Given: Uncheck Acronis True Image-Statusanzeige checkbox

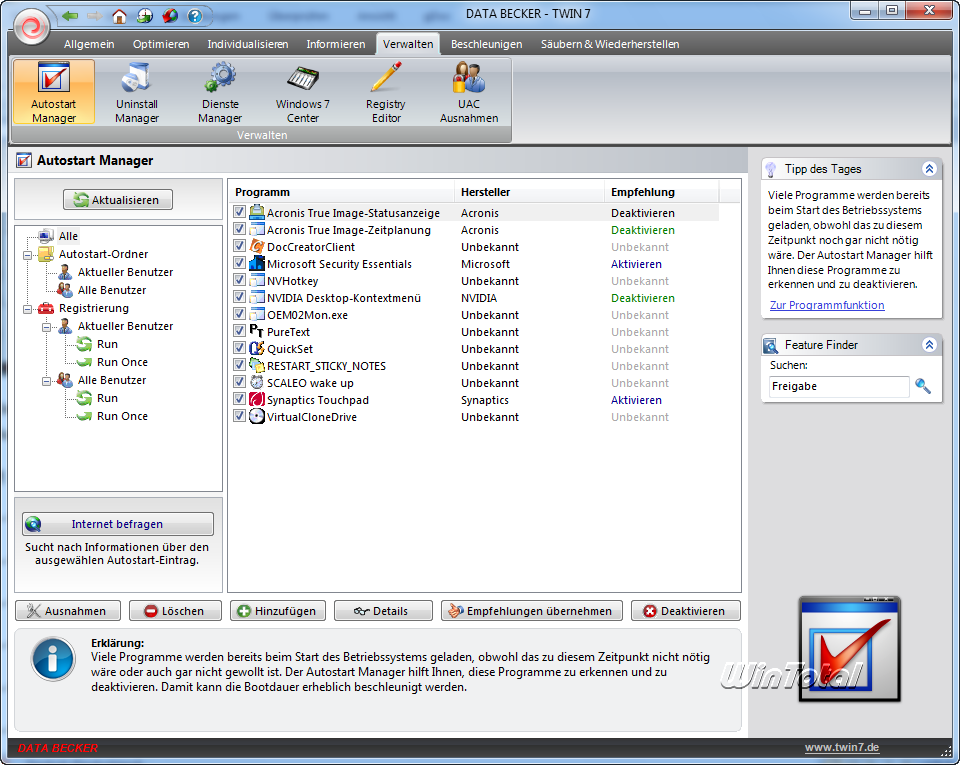Looking at the screenshot, I should [239, 213].
